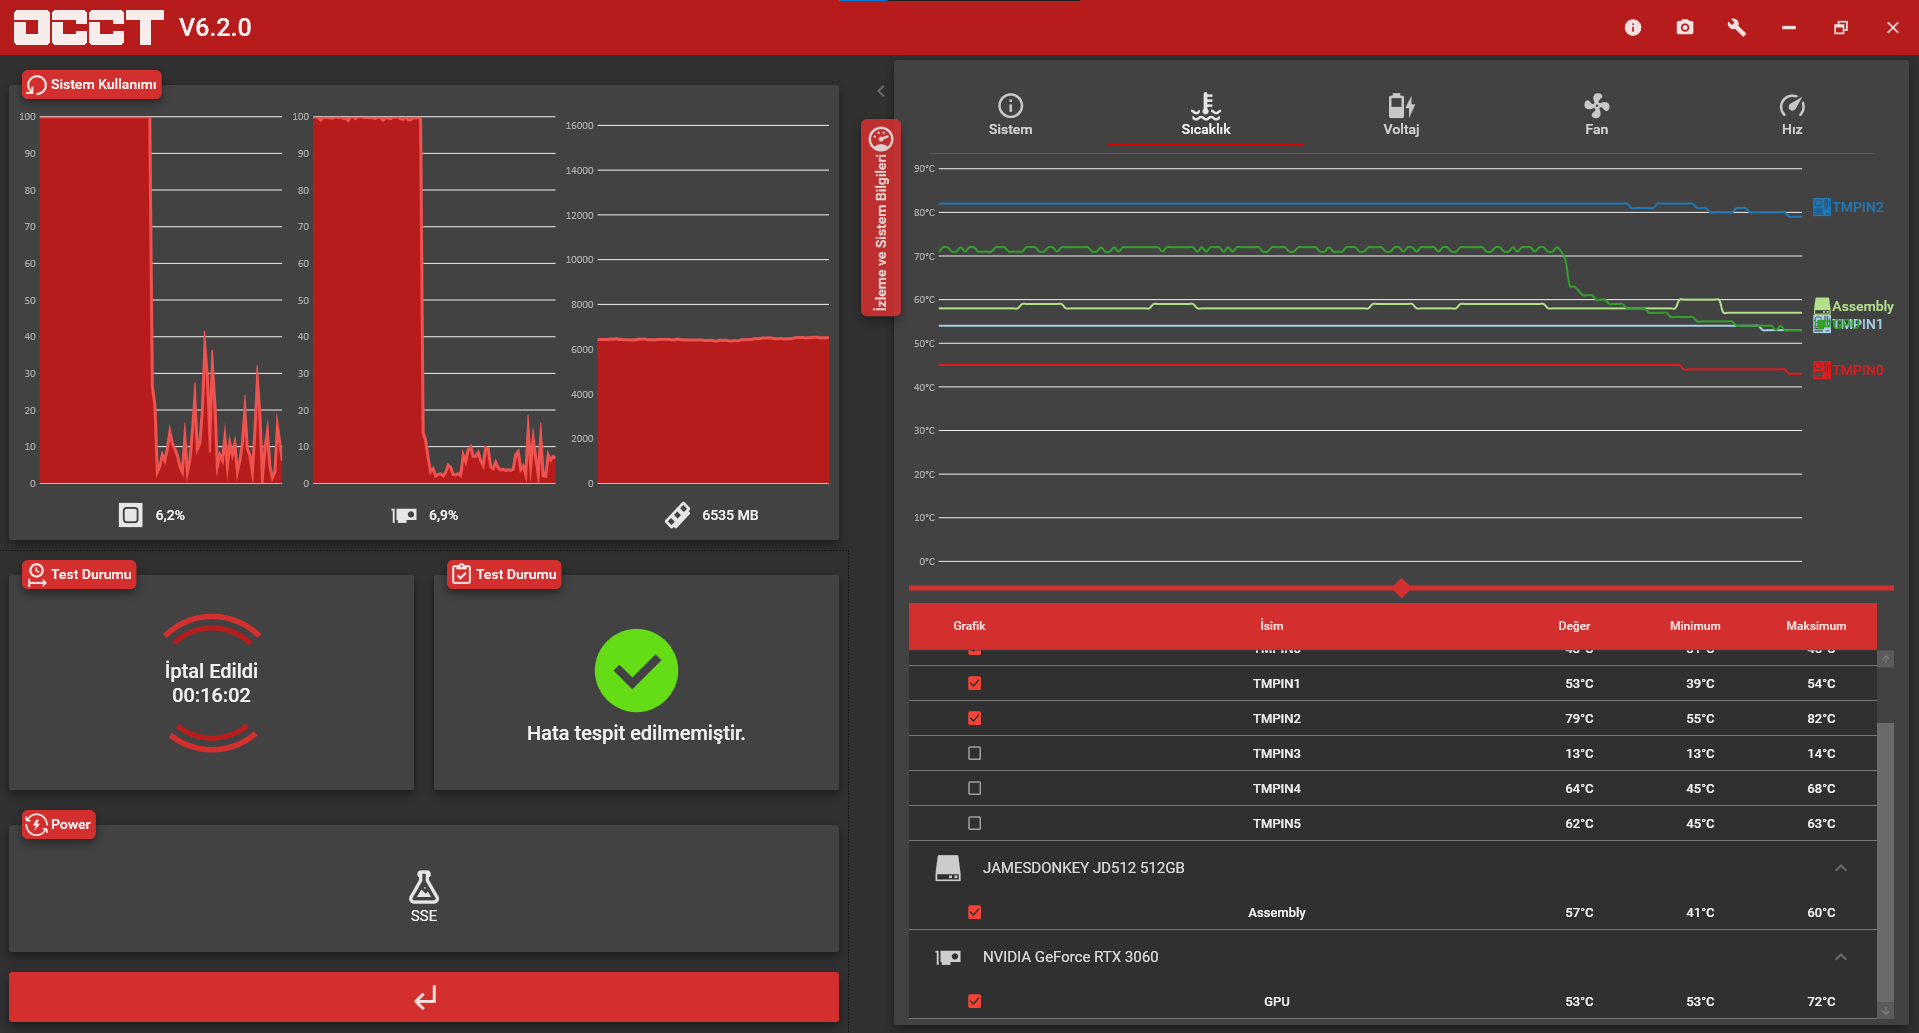Enable the TMPIN3 graph checkbox
This screenshot has height=1033, width=1919.
coord(975,753)
